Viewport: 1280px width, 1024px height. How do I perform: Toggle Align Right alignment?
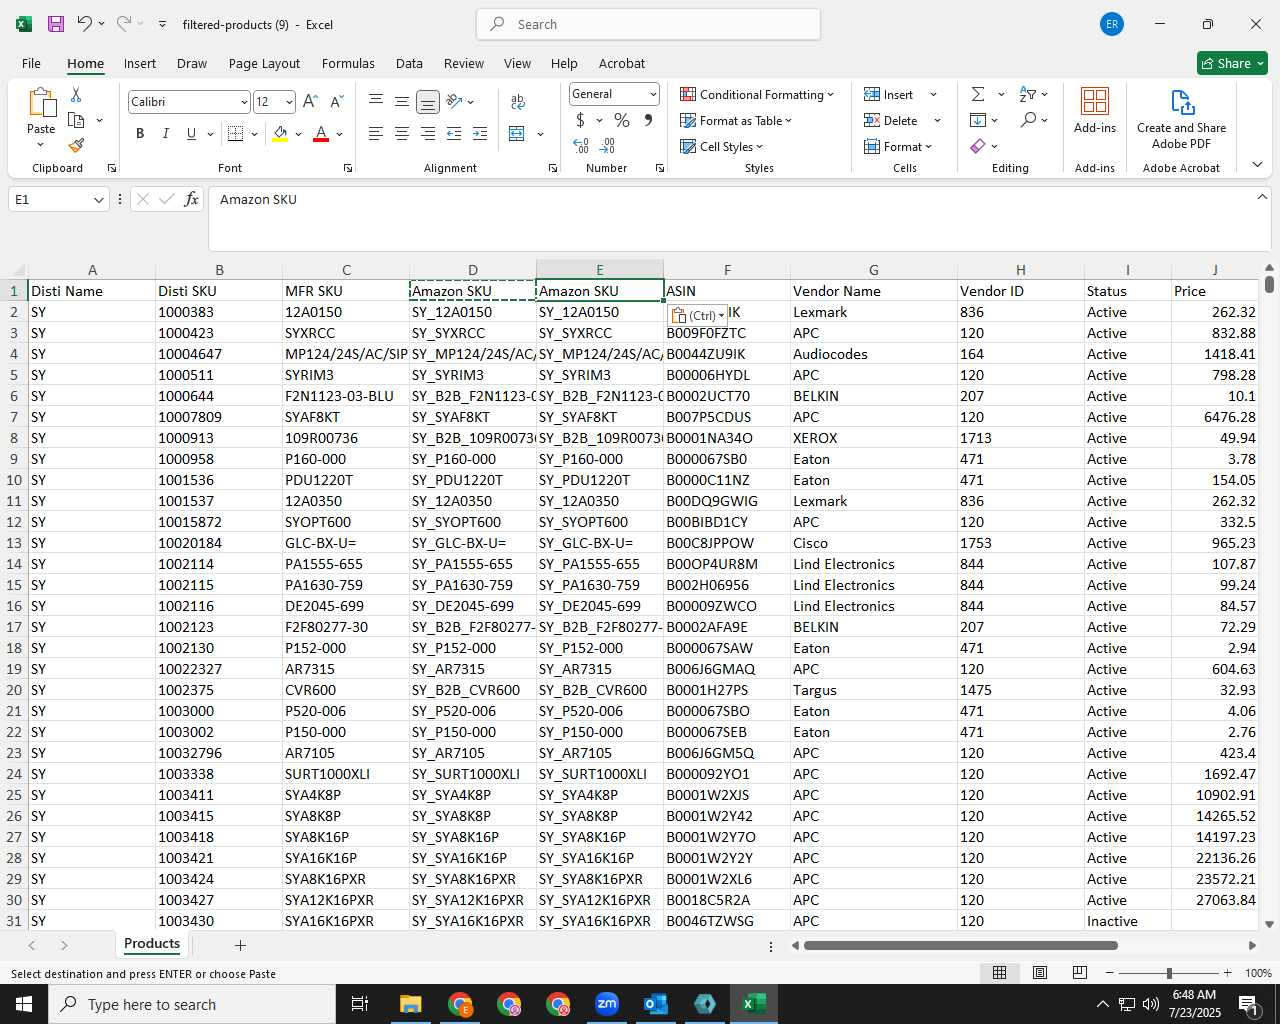428,133
